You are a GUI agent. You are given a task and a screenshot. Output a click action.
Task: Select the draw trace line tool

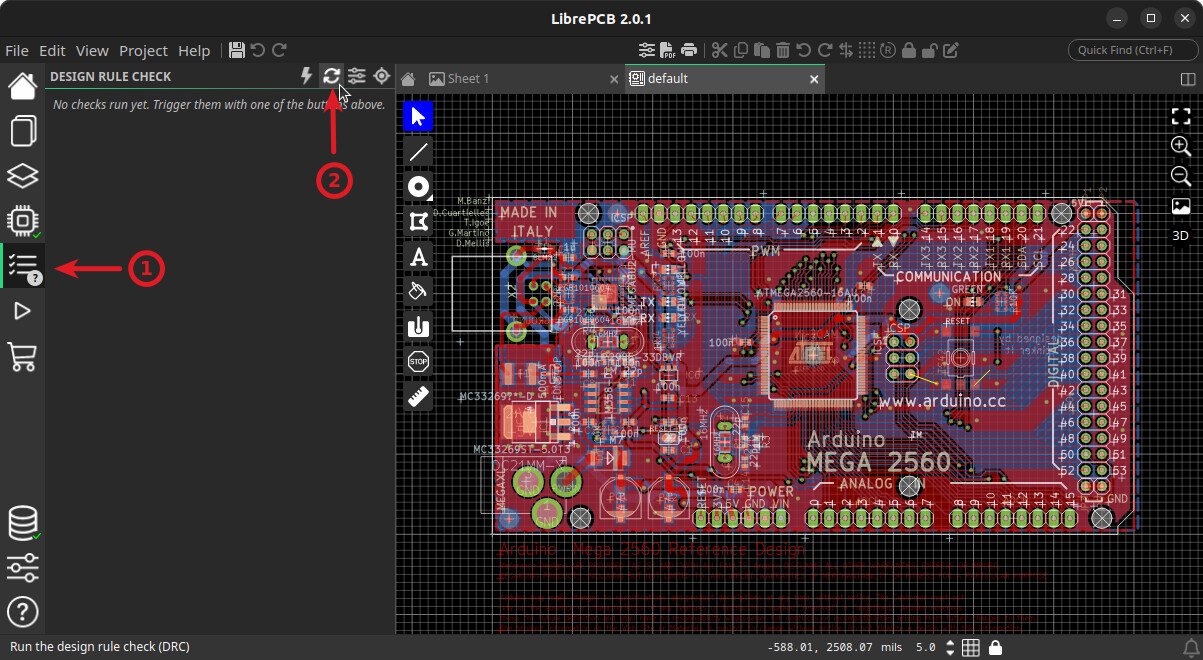[419, 152]
